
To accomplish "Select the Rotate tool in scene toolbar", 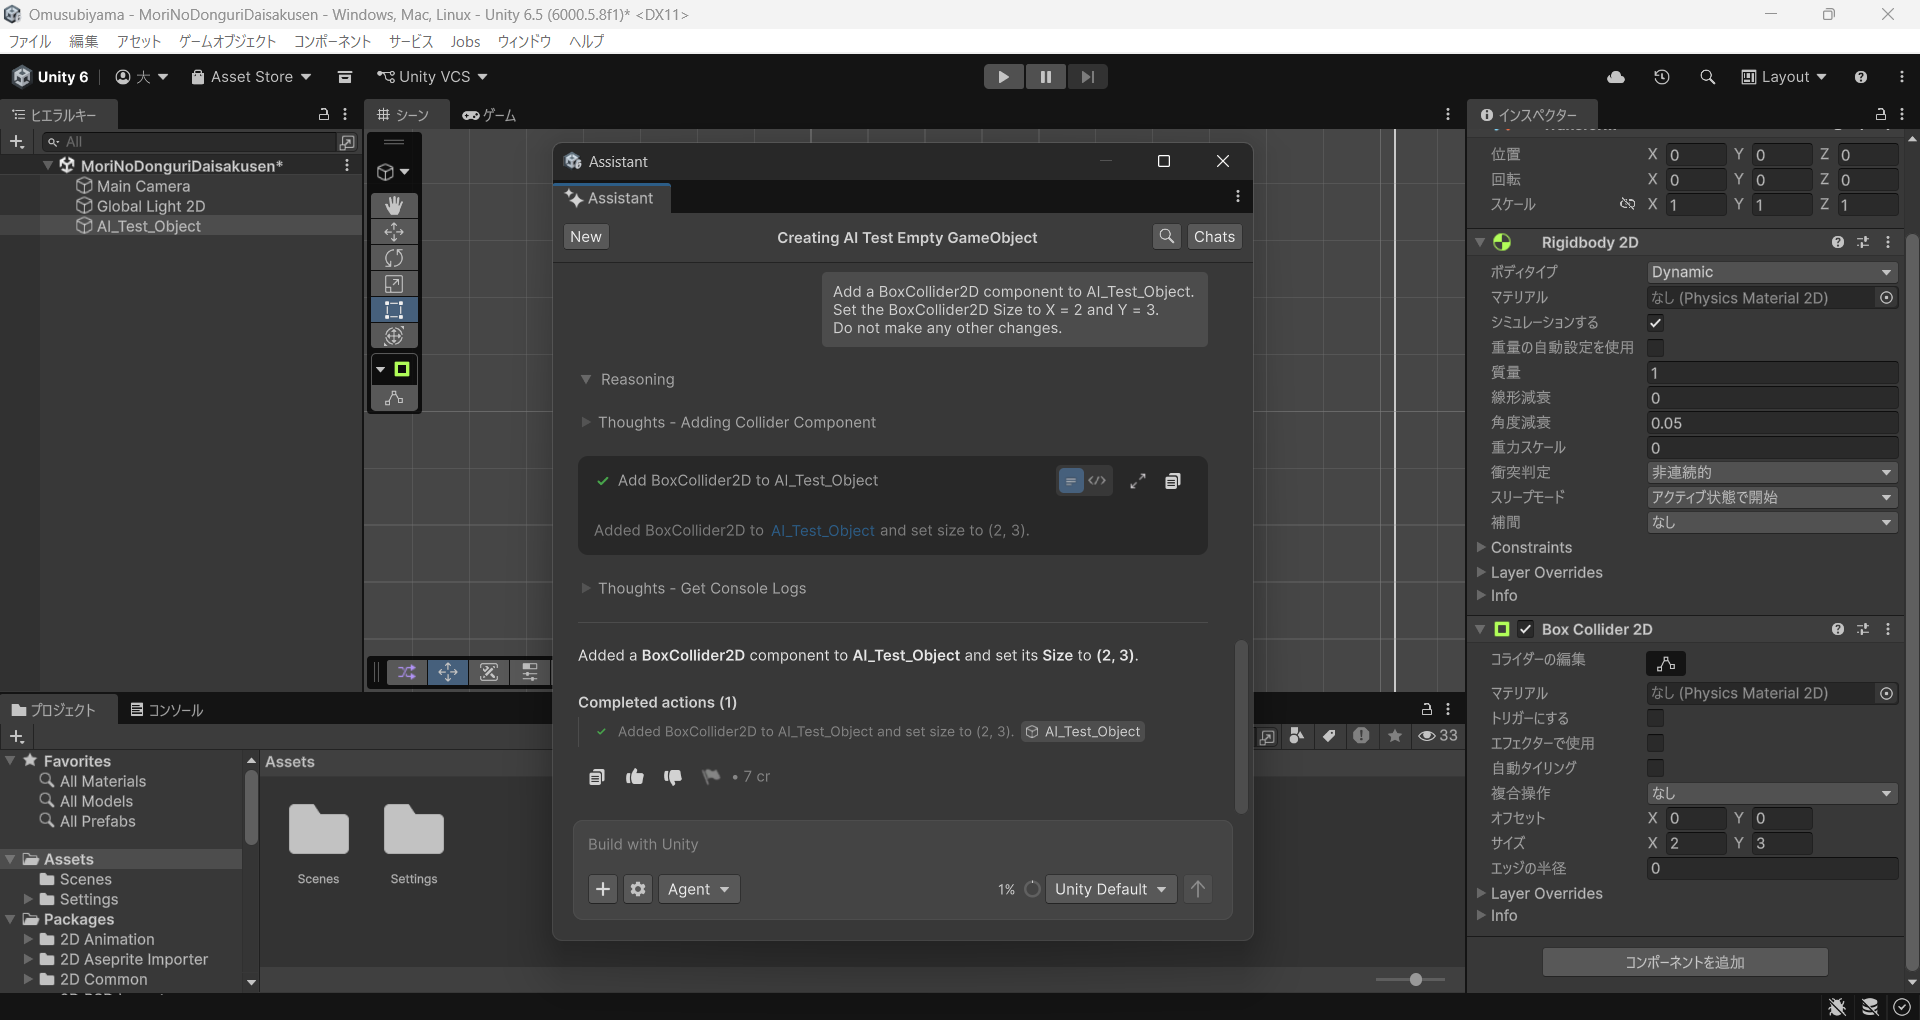I will point(394,258).
